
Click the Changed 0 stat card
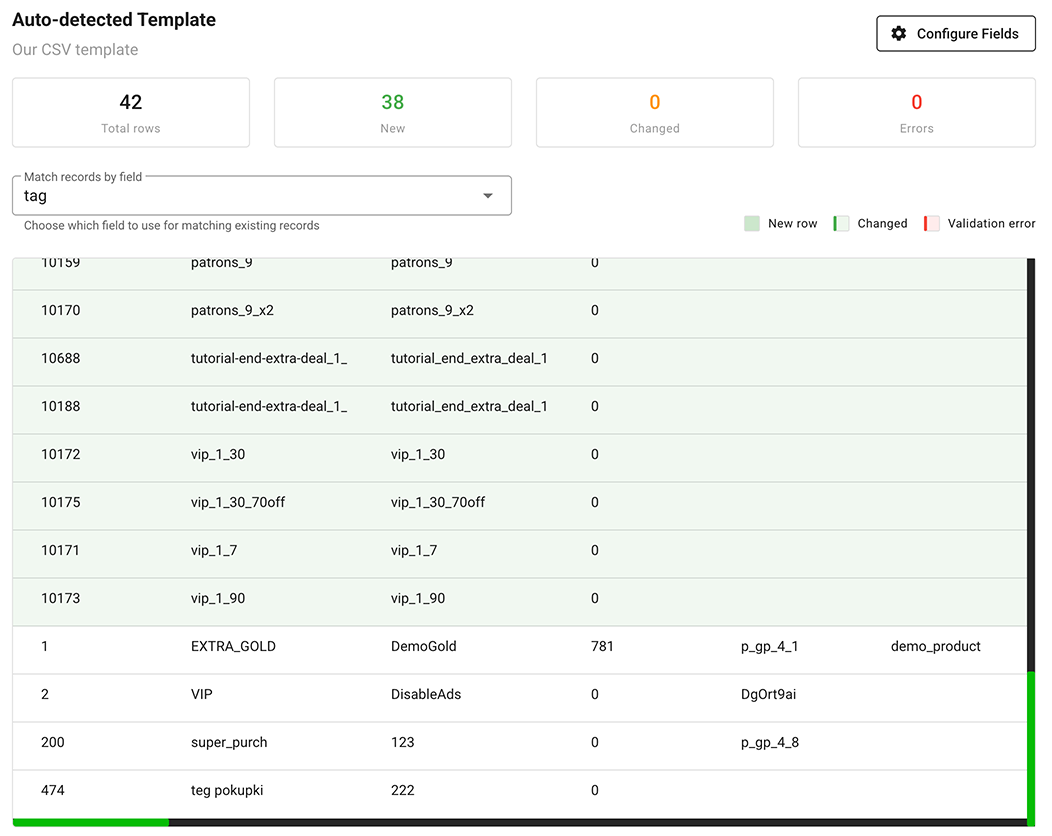coord(655,113)
